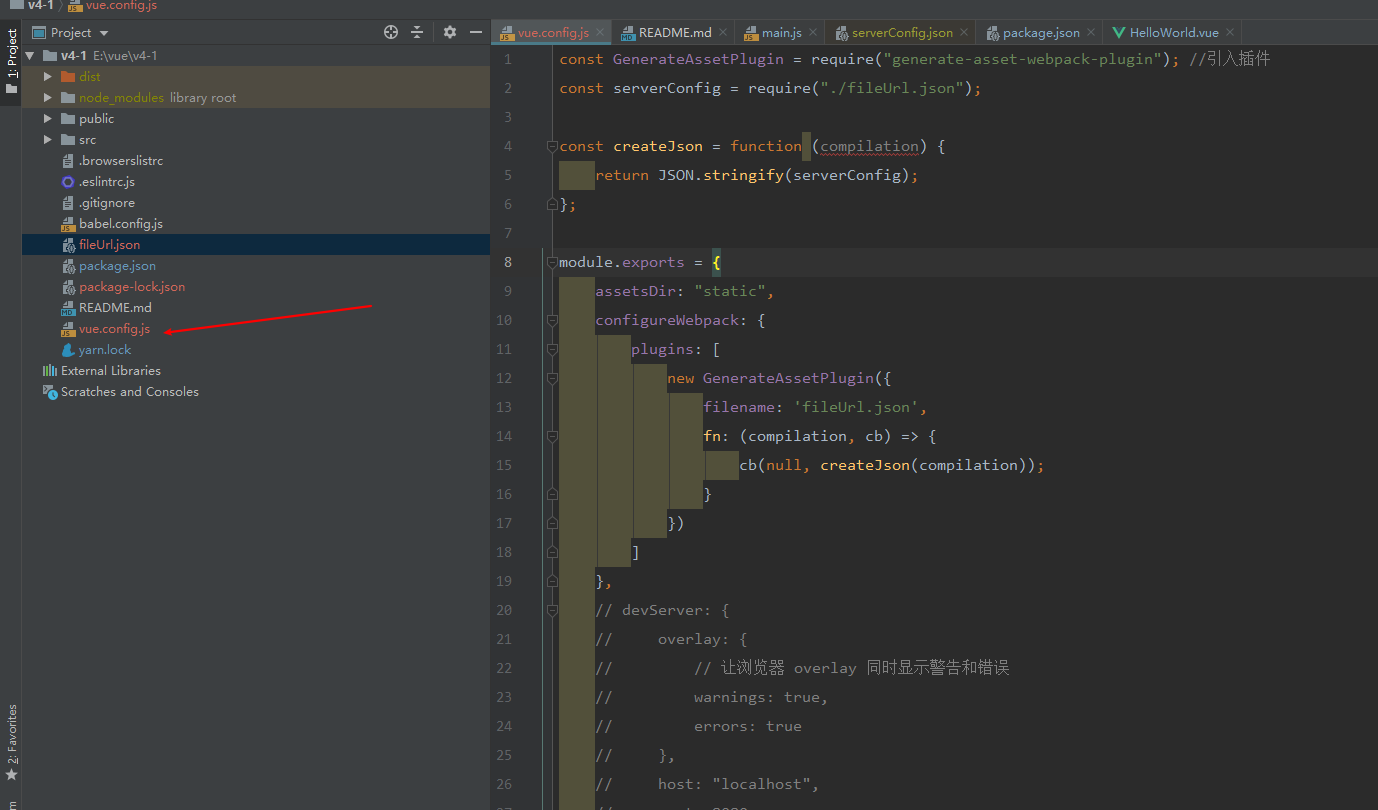Select babel.config.js file
The height and width of the screenshot is (810, 1378).
point(121,223)
